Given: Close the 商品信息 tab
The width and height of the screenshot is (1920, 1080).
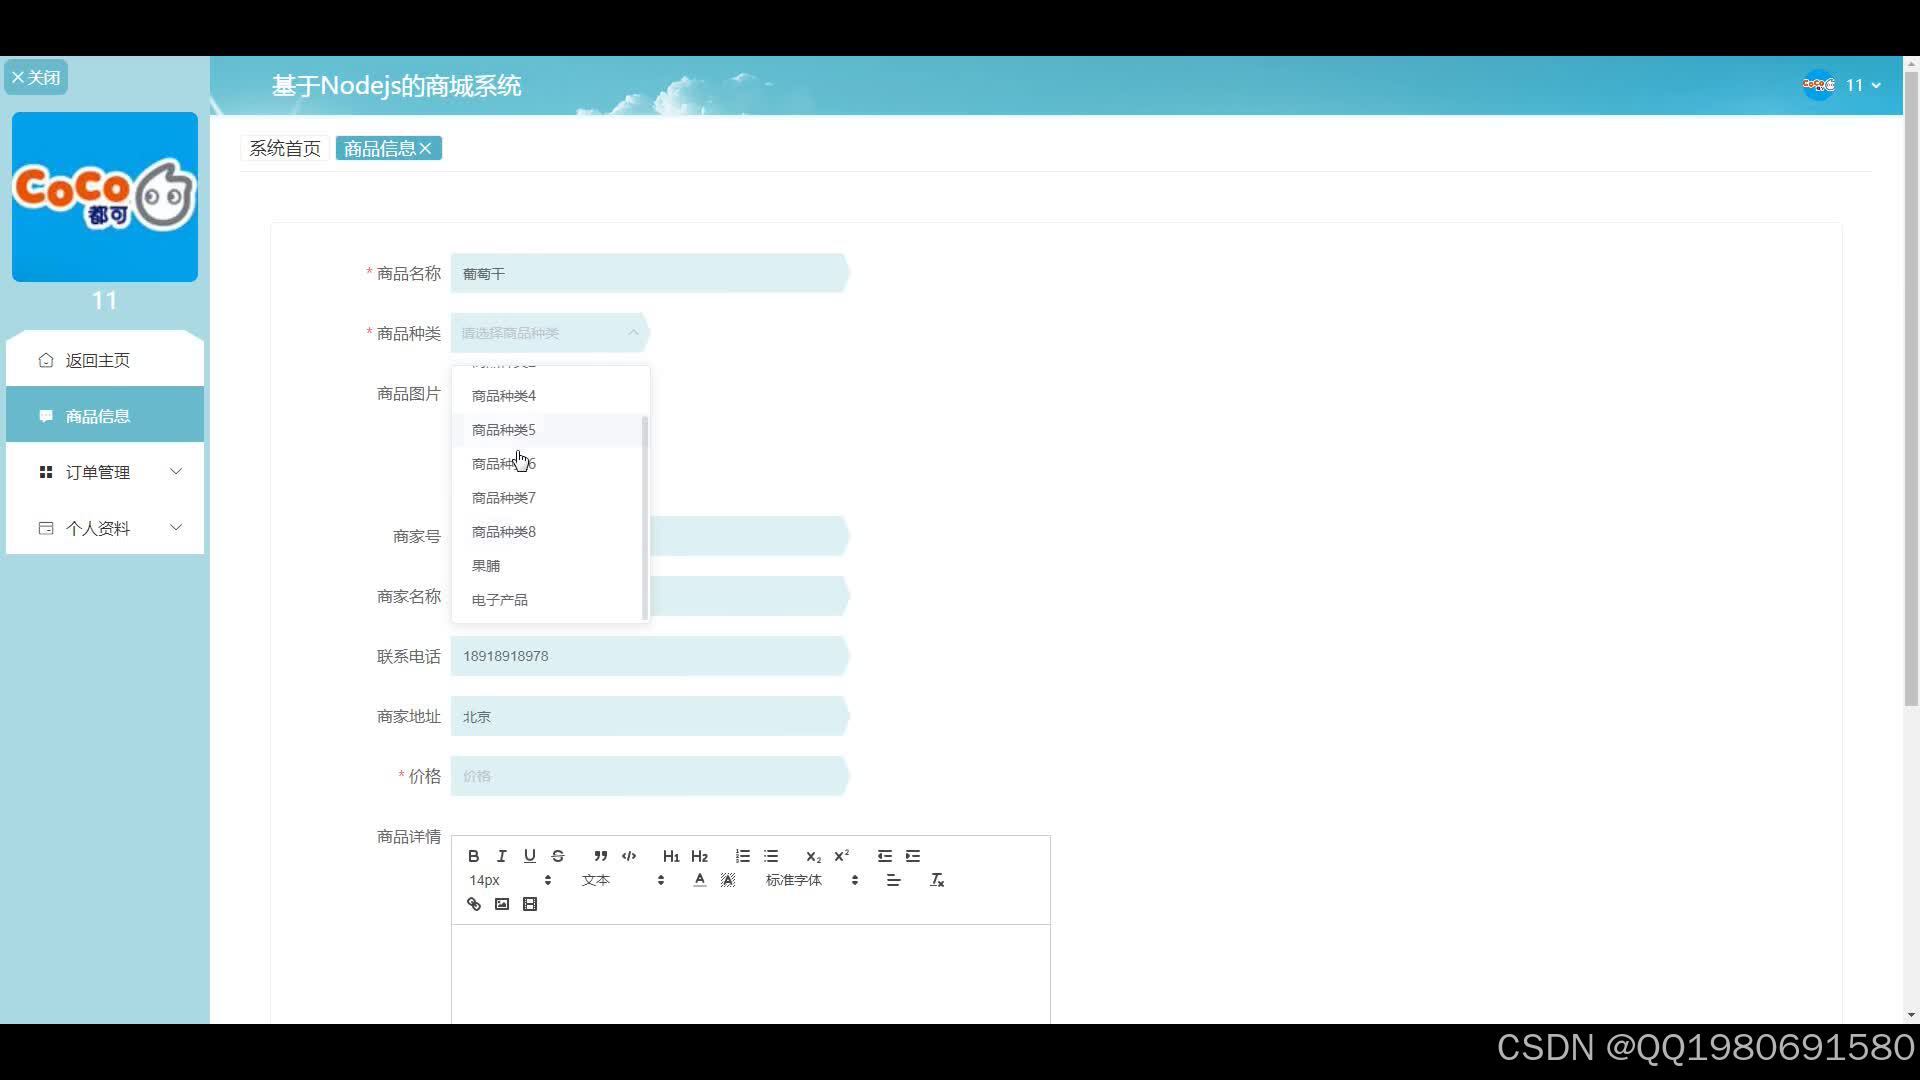Looking at the screenshot, I should [426, 148].
